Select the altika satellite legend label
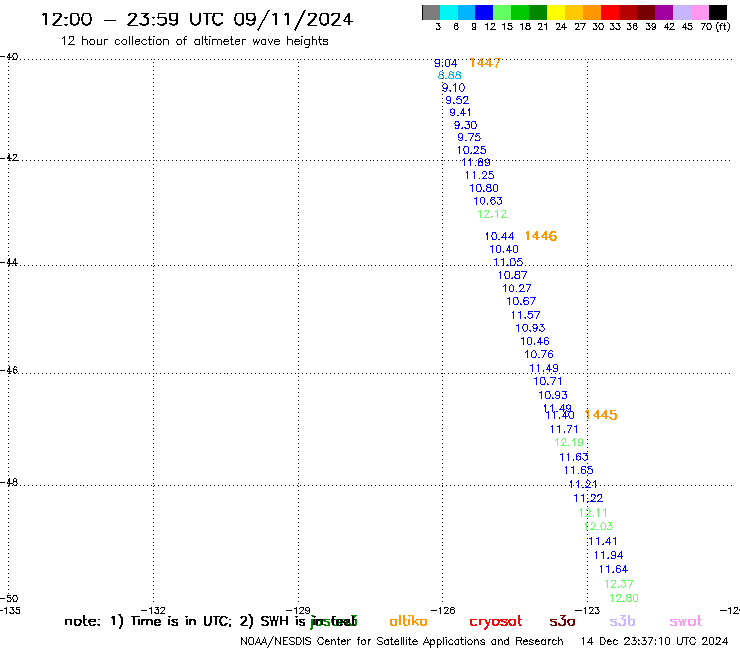The height and width of the screenshot is (650, 740). click(408, 621)
